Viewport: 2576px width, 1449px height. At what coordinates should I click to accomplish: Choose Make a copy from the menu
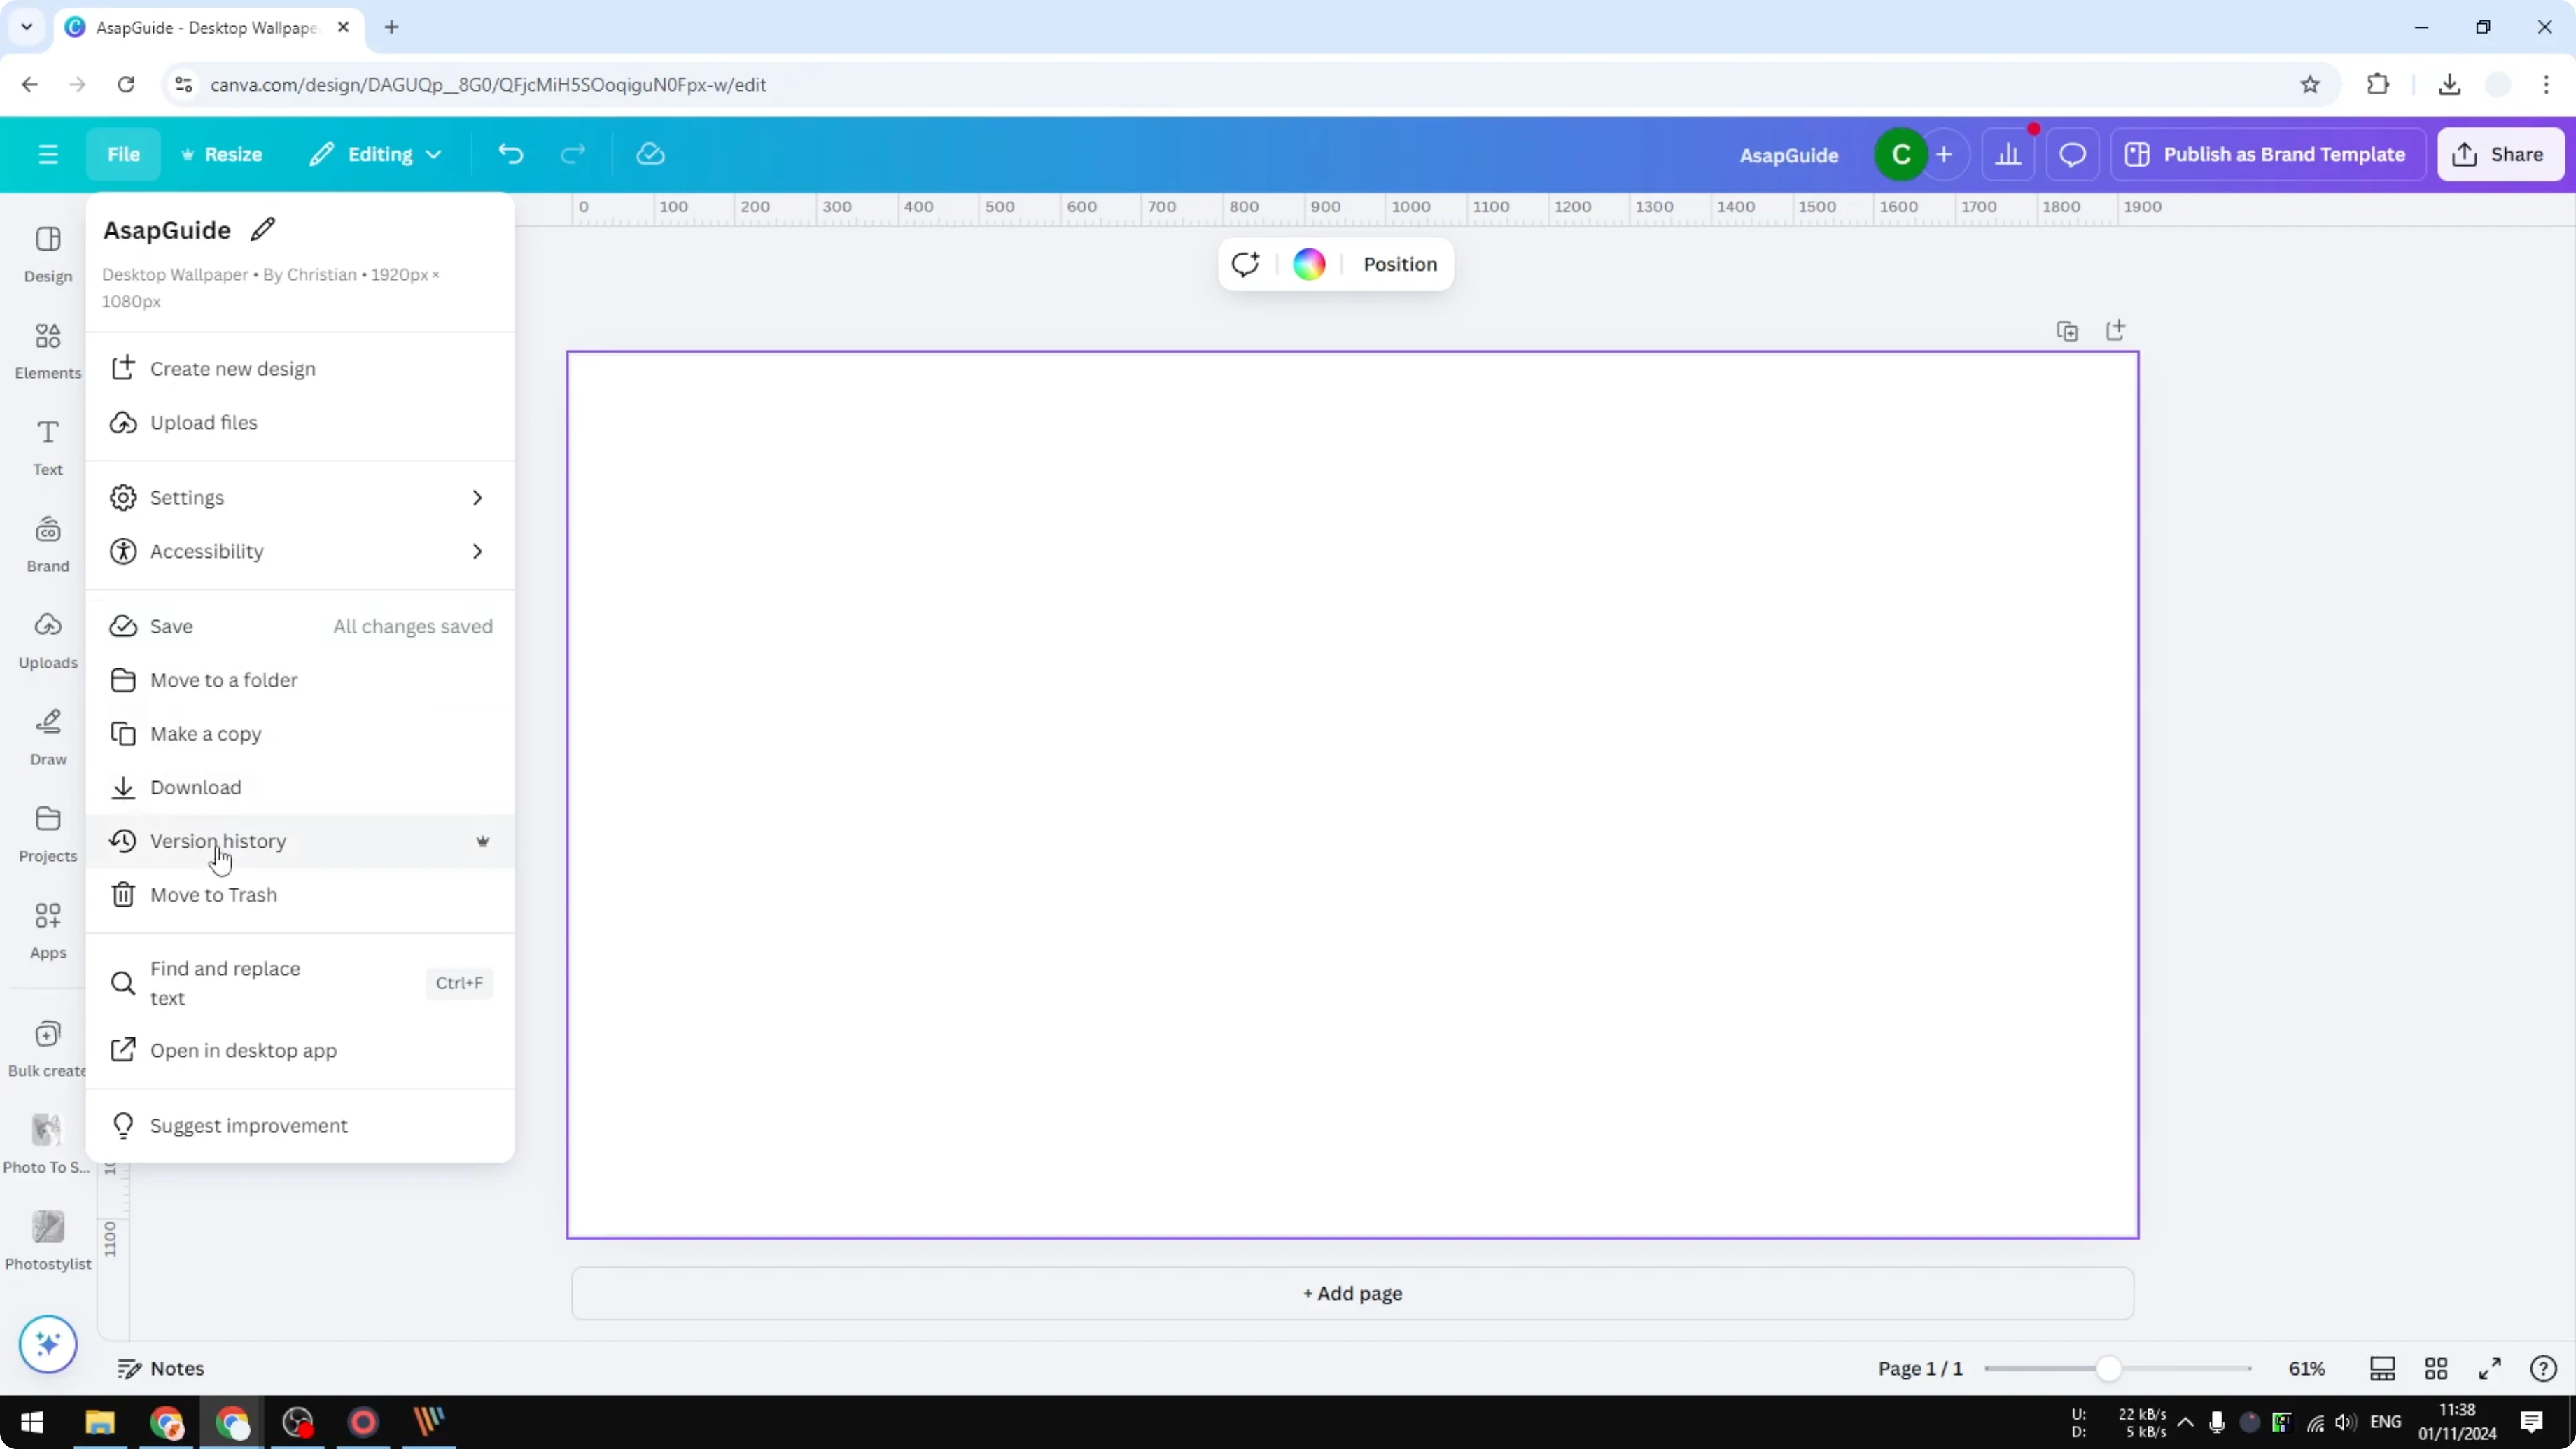tap(207, 733)
